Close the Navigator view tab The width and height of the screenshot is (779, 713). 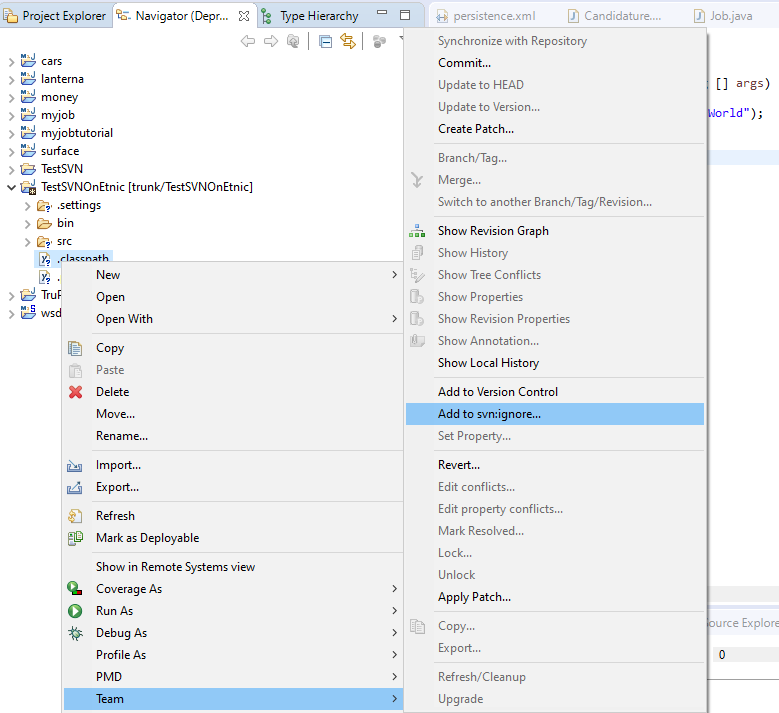(x=244, y=16)
